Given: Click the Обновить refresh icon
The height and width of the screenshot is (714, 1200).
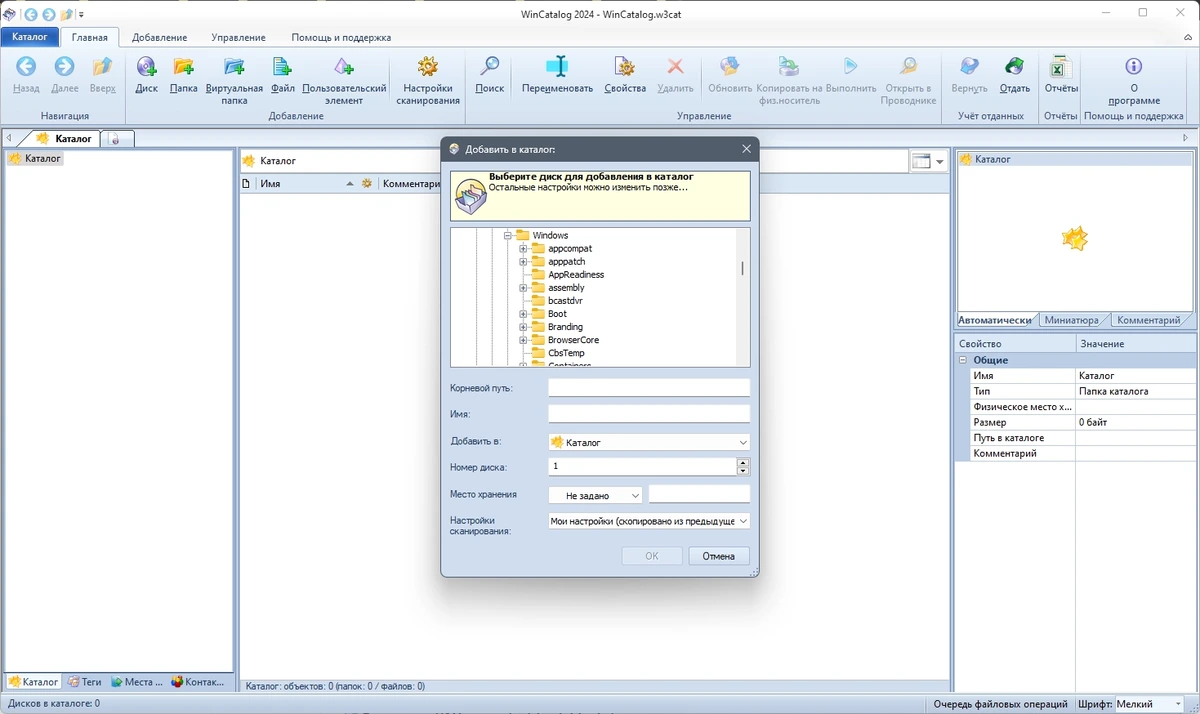Looking at the screenshot, I should point(730,67).
